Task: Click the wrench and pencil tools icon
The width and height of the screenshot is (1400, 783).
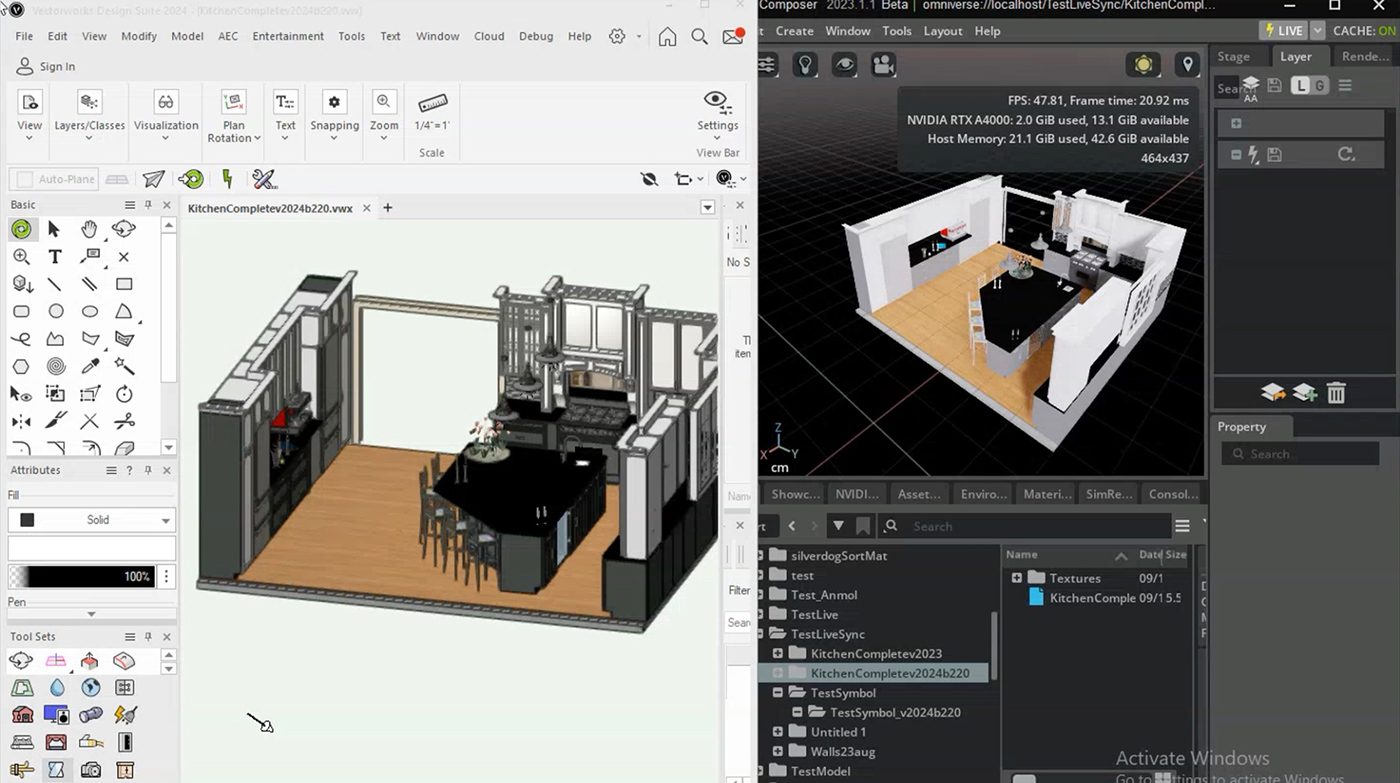Action: [x=264, y=179]
